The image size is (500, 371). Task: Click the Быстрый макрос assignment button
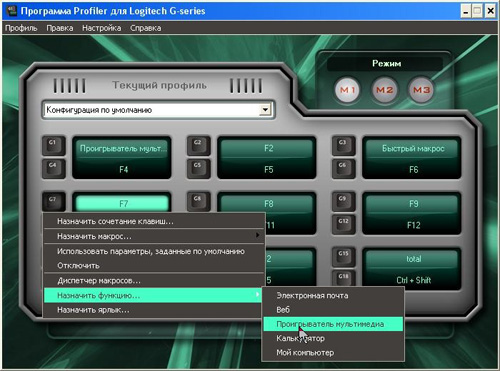(x=413, y=149)
